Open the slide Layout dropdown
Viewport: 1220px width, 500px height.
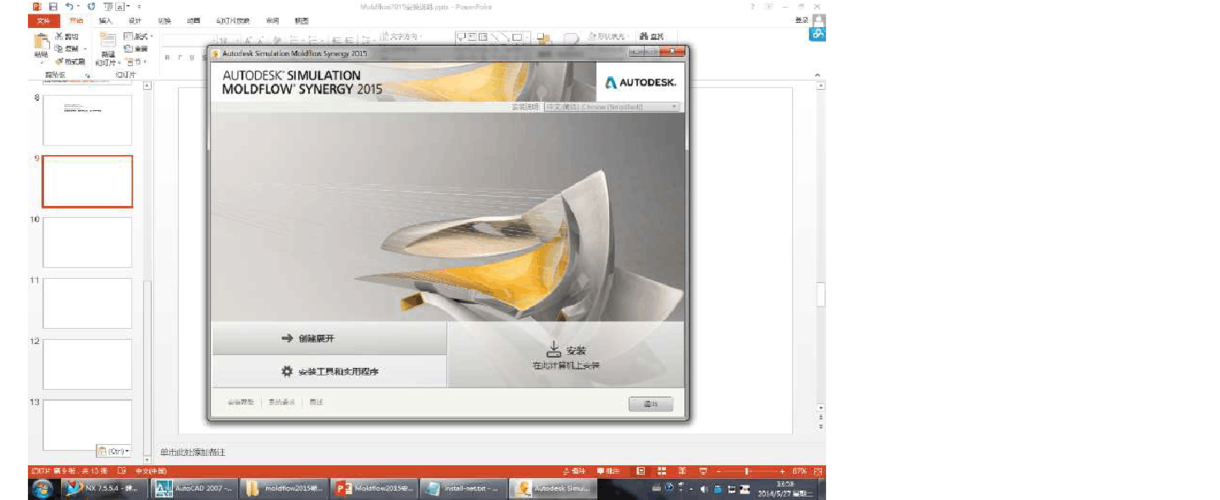137,36
